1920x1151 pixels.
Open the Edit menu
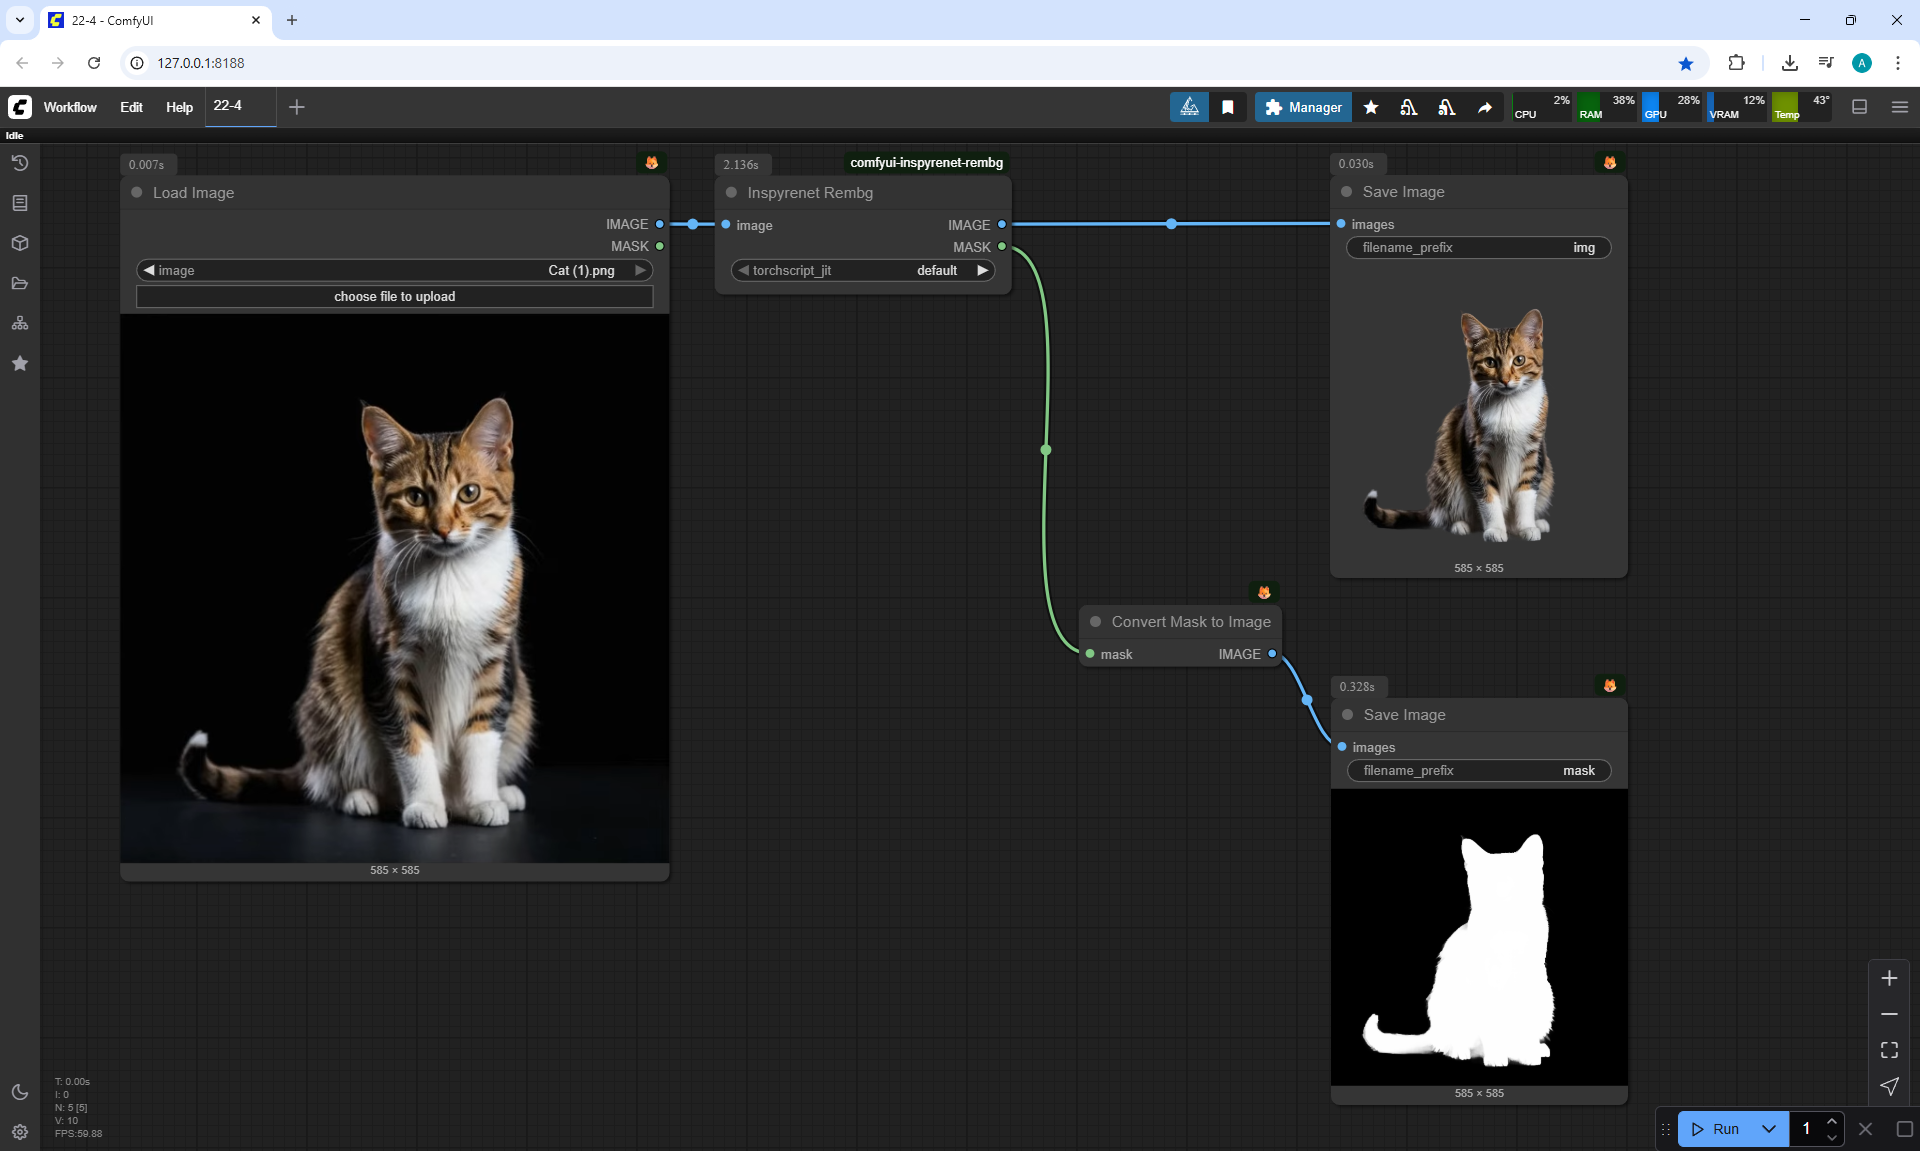click(x=131, y=107)
